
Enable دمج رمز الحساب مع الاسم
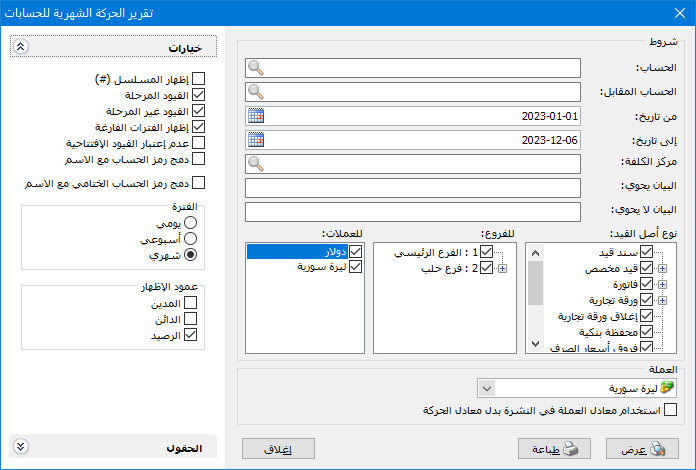[x=198, y=158]
